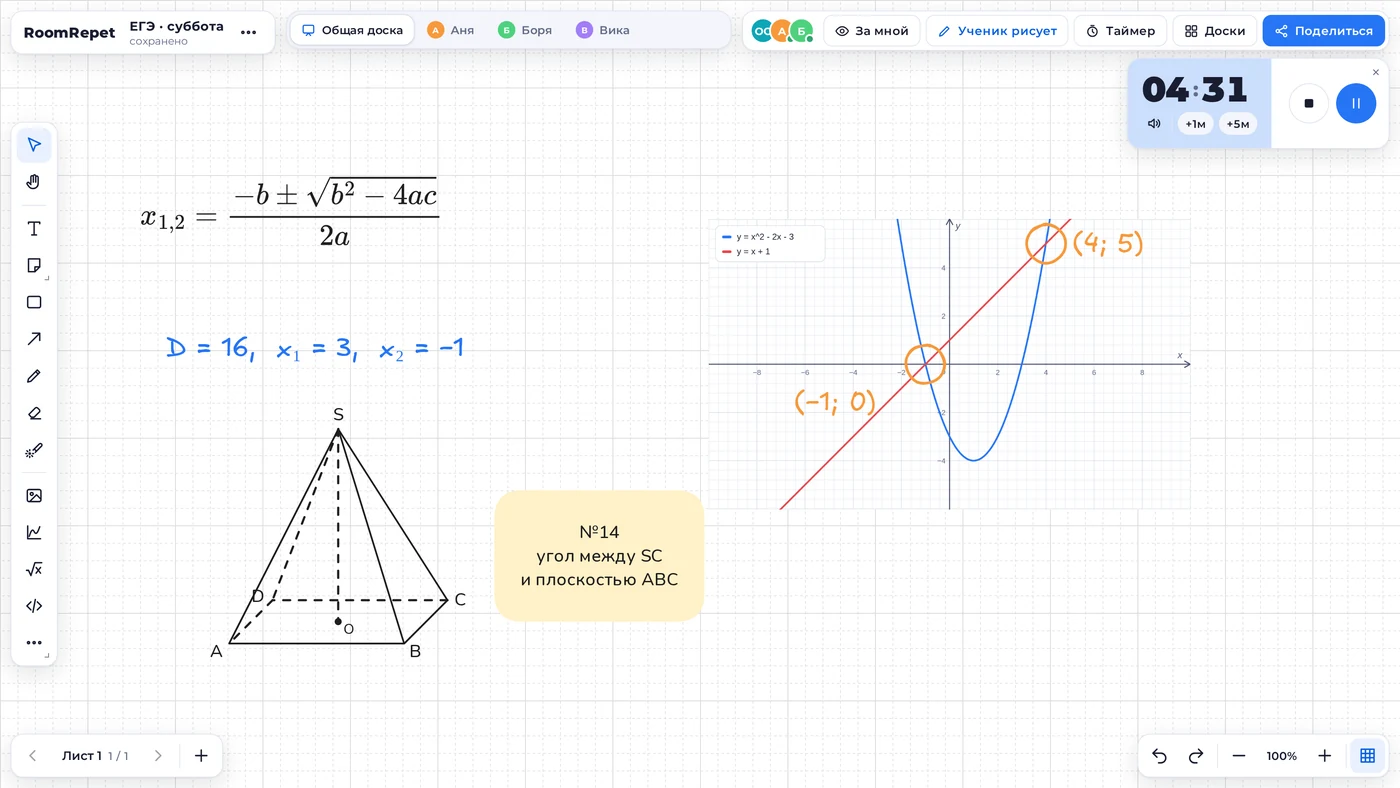This screenshot has height=788, width=1400.
Task: Activate the hand pan tool
Action: (x=34, y=182)
